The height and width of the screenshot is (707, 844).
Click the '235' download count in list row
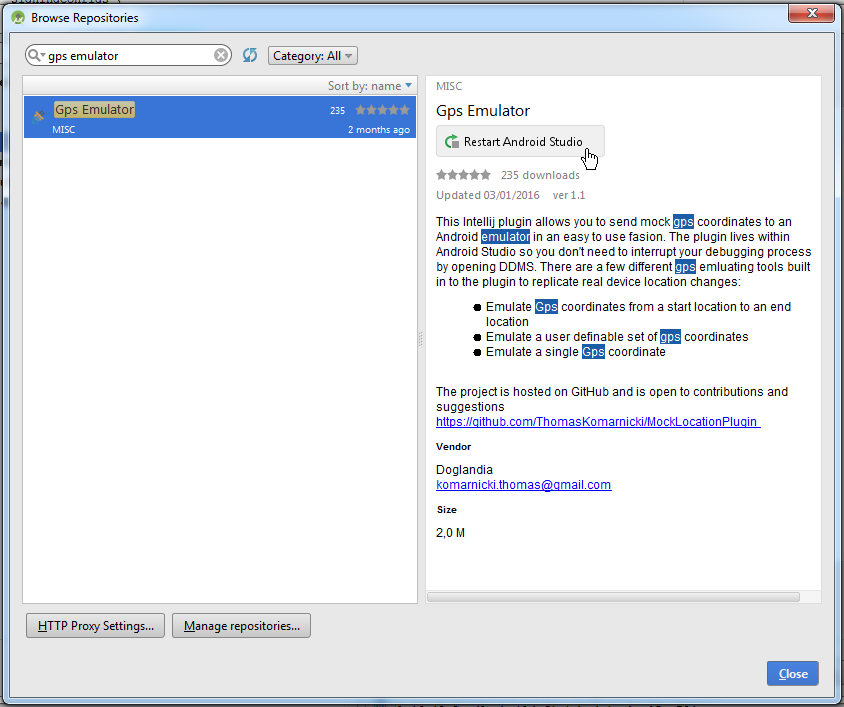click(x=337, y=110)
